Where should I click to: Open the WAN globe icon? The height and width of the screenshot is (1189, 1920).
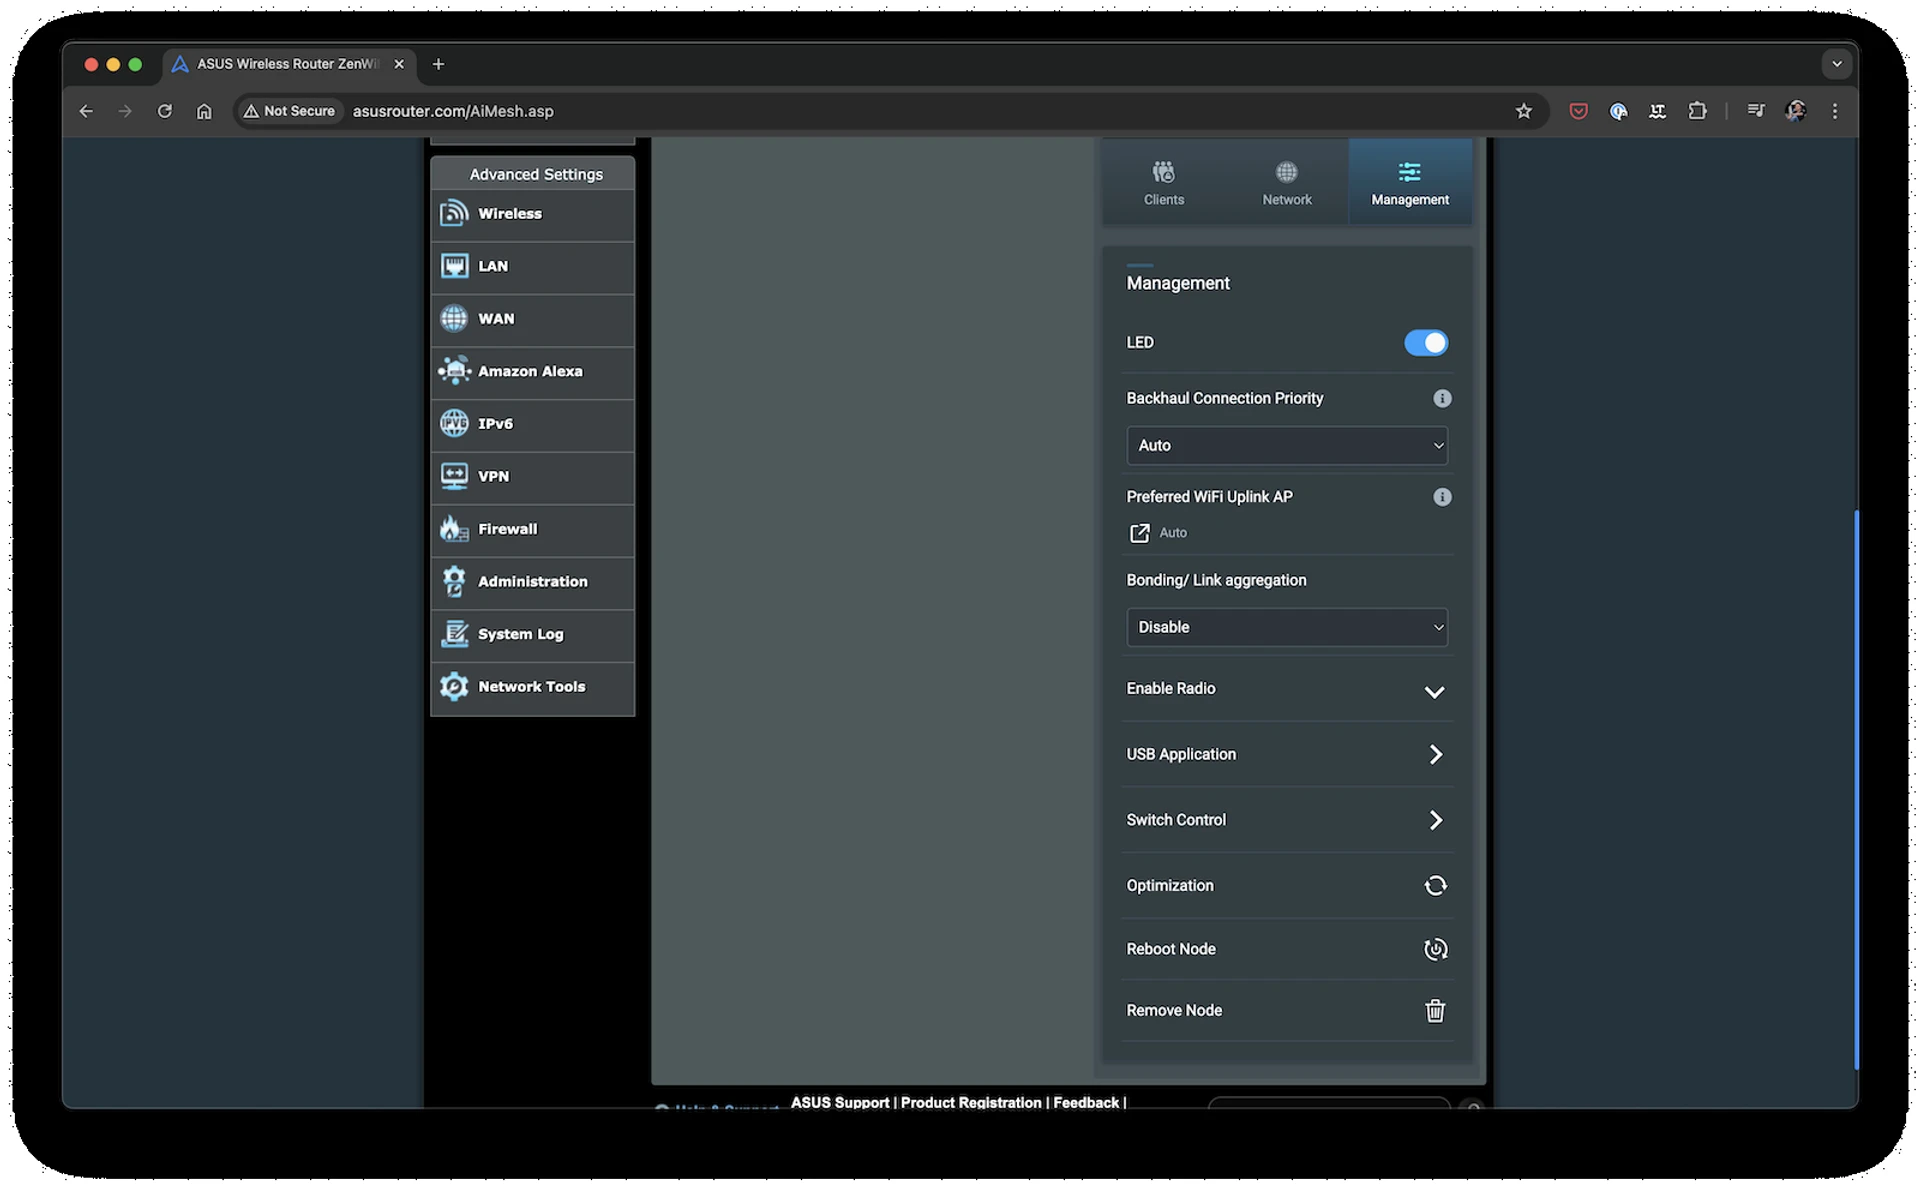pos(454,318)
